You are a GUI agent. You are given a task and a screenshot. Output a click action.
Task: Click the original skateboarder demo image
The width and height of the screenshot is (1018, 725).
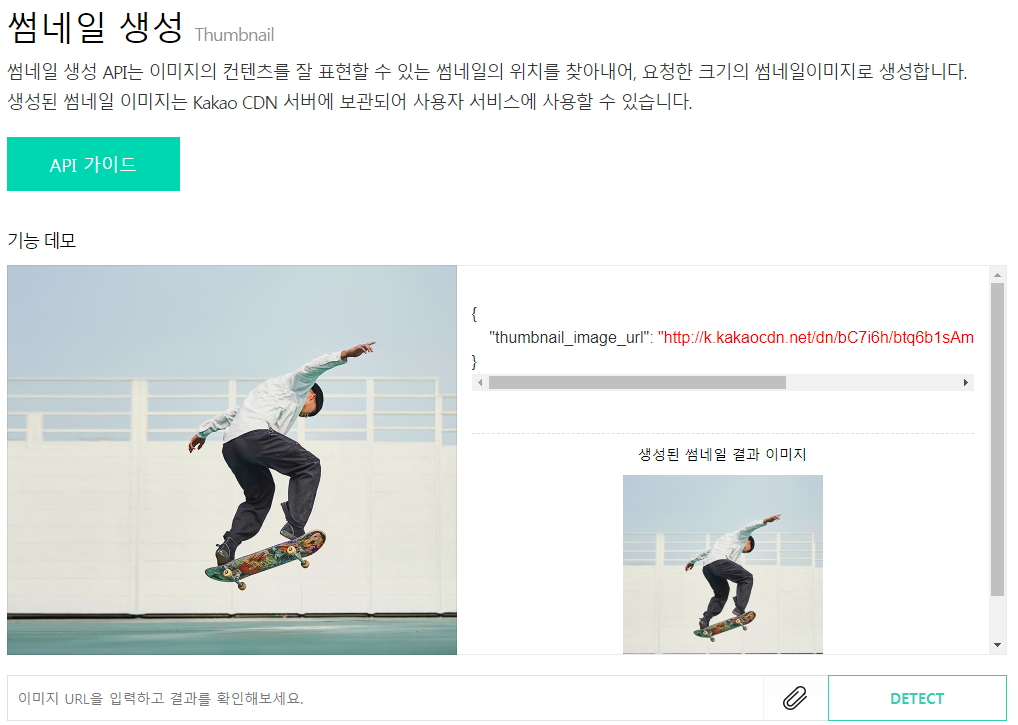[232, 460]
